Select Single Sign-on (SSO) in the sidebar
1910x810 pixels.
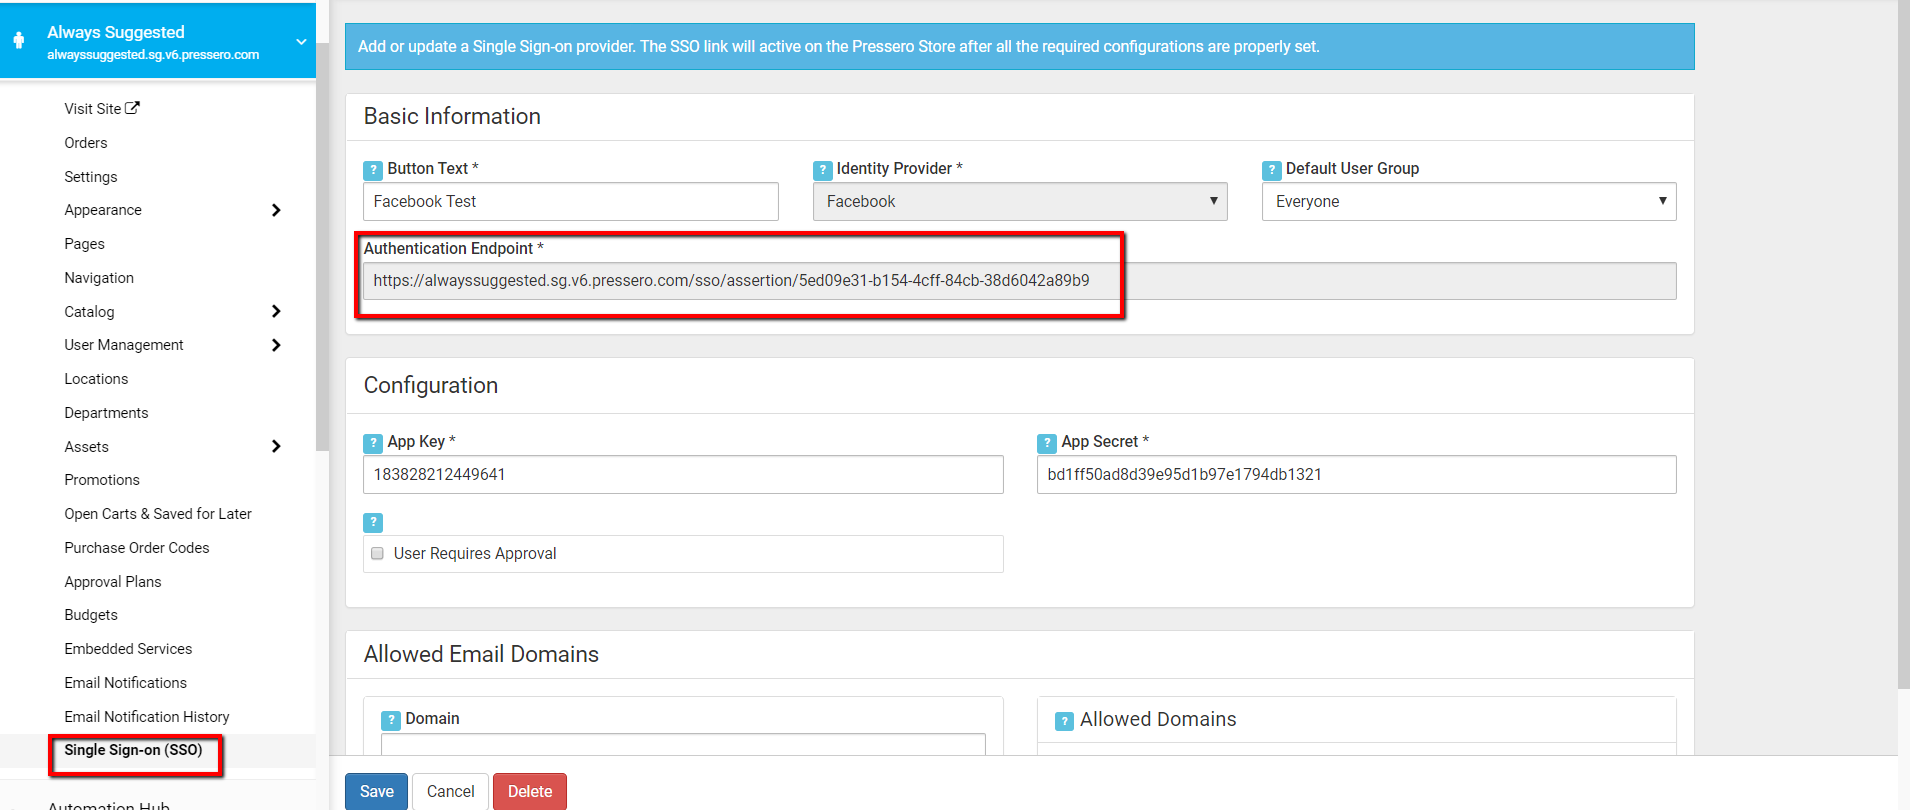coord(133,750)
